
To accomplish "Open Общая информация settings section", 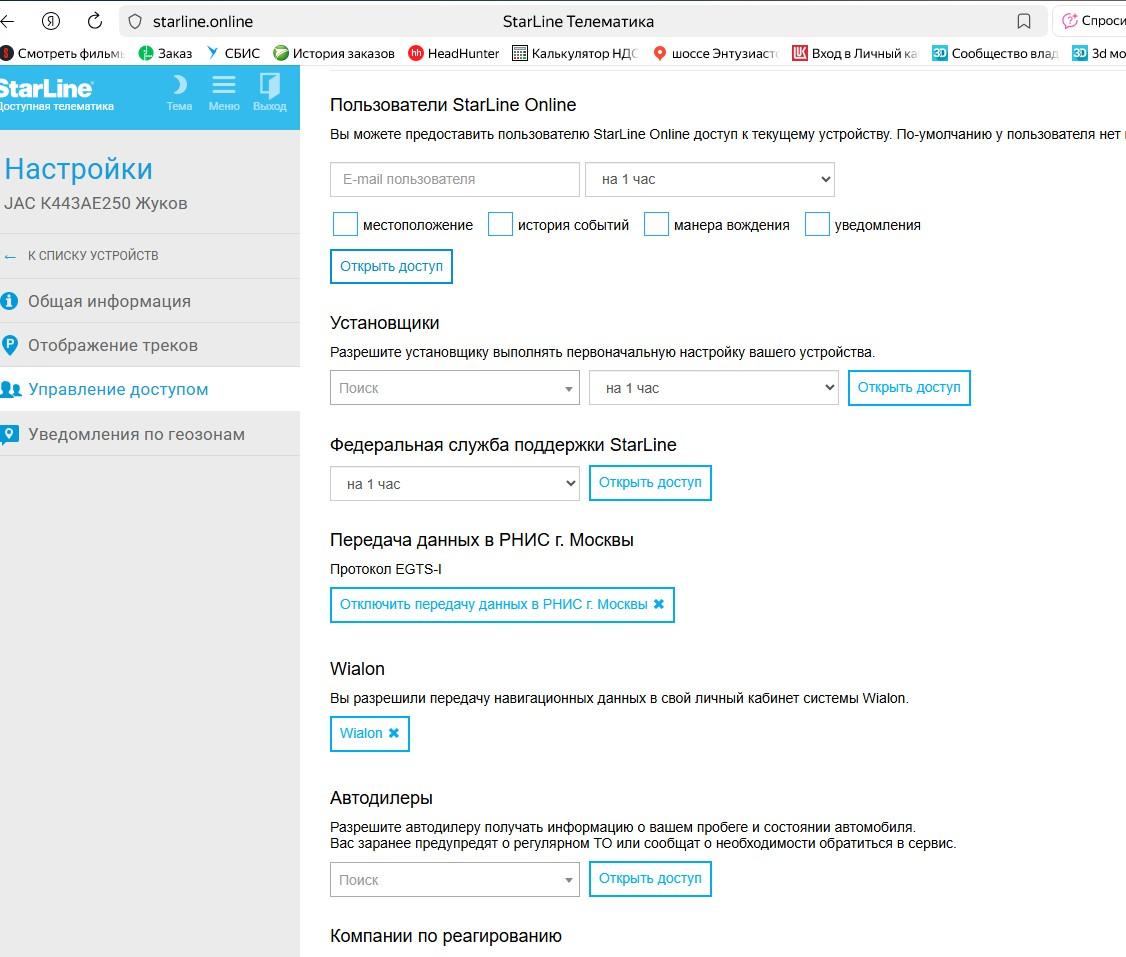I will pos(109,301).
